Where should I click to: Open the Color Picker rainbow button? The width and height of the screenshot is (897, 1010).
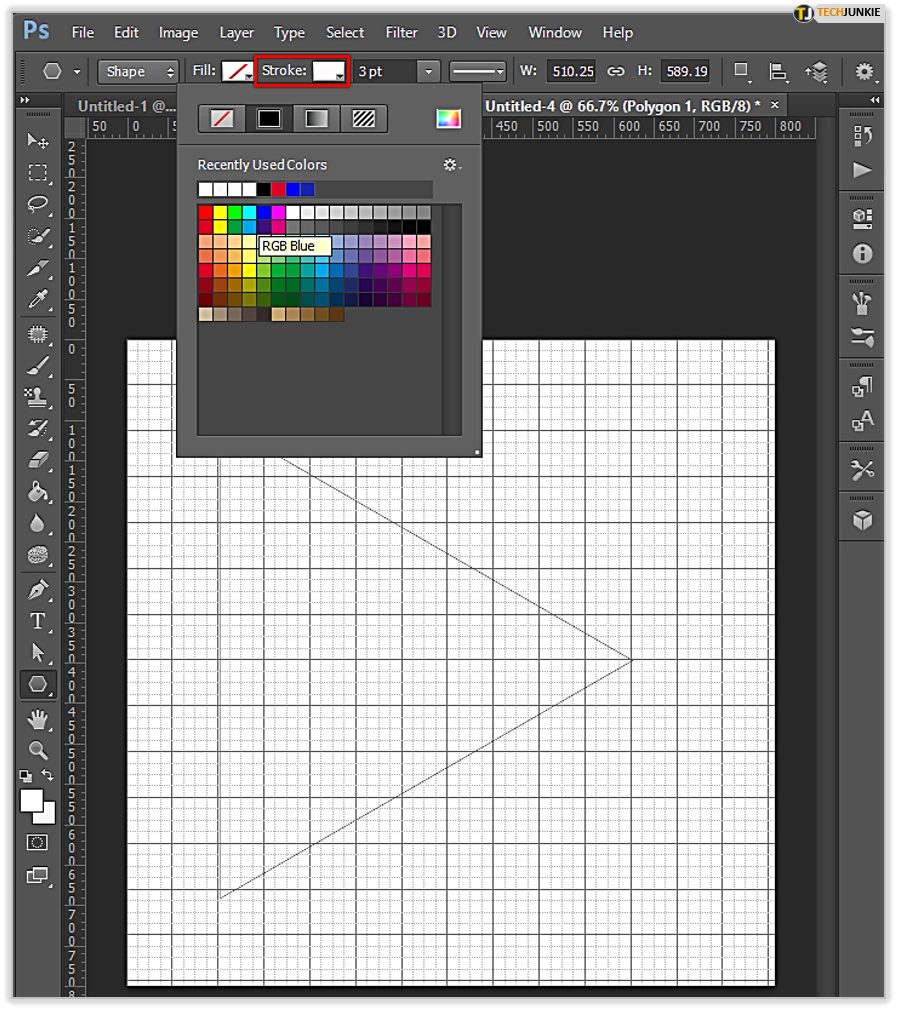click(x=448, y=119)
